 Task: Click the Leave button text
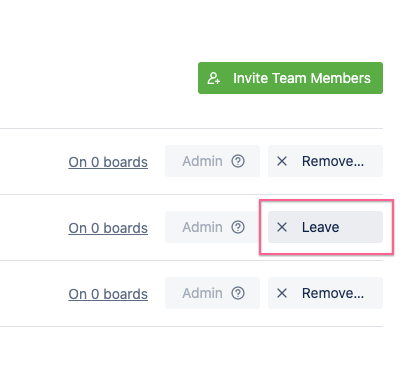click(x=321, y=227)
